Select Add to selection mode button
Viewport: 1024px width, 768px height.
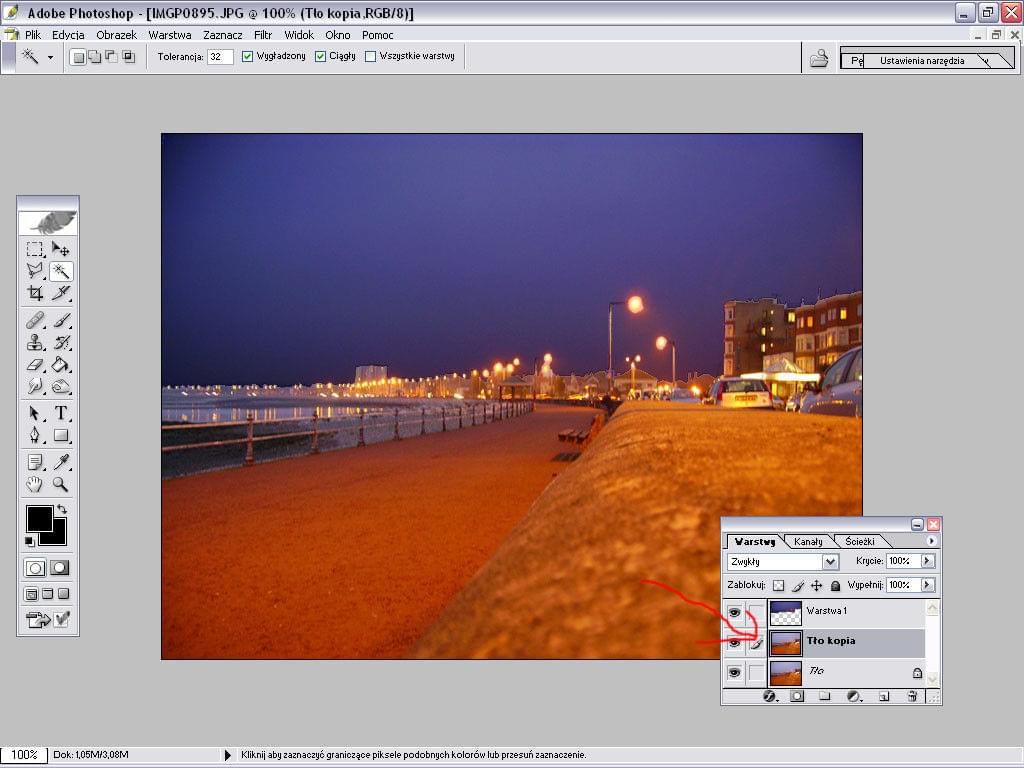point(95,57)
